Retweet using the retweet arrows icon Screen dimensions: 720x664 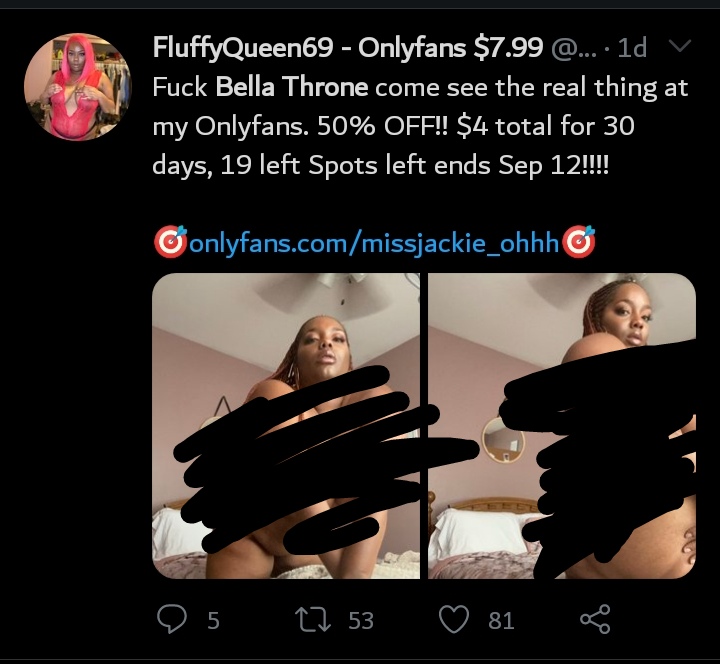pyautogui.click(x=312, y=619)
